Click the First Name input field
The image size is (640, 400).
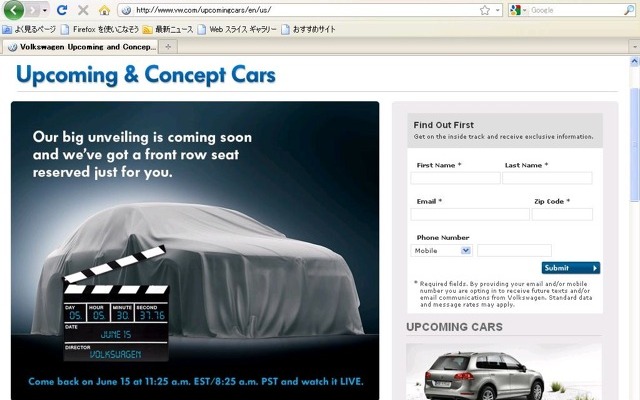455,178
